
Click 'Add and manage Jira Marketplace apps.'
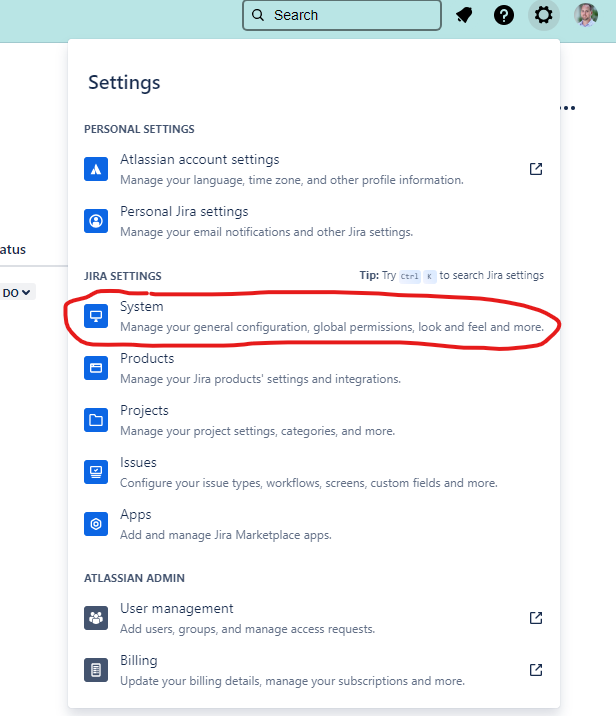click(226, 535)
